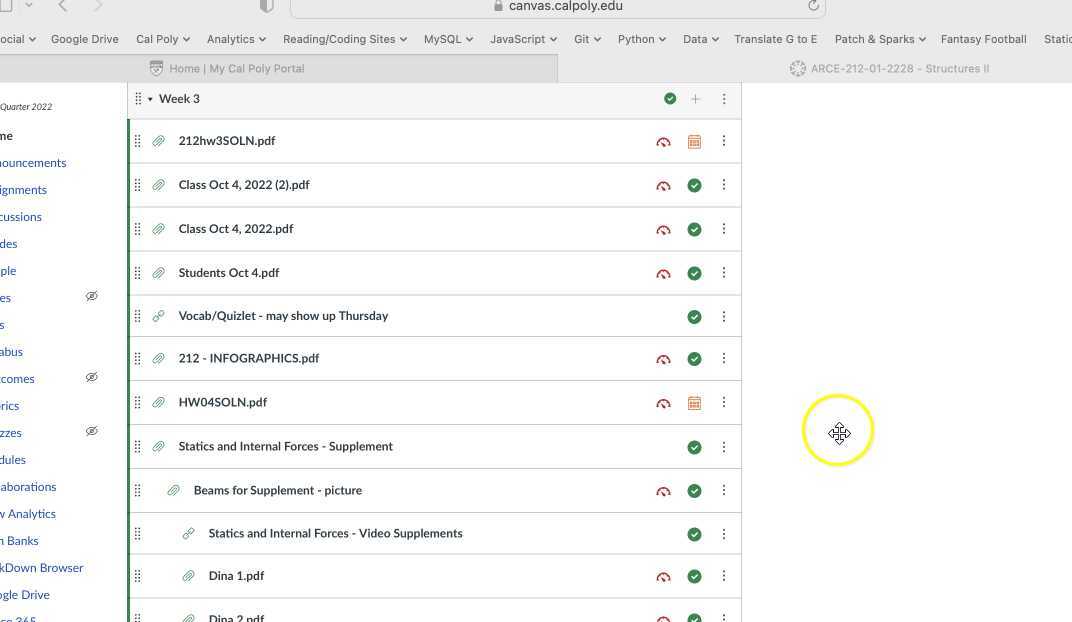Click the drag handle for Class Oct 4, 2022.pdf
The width and height of the screenshot is (1072, 622).
tap(138, 229)
